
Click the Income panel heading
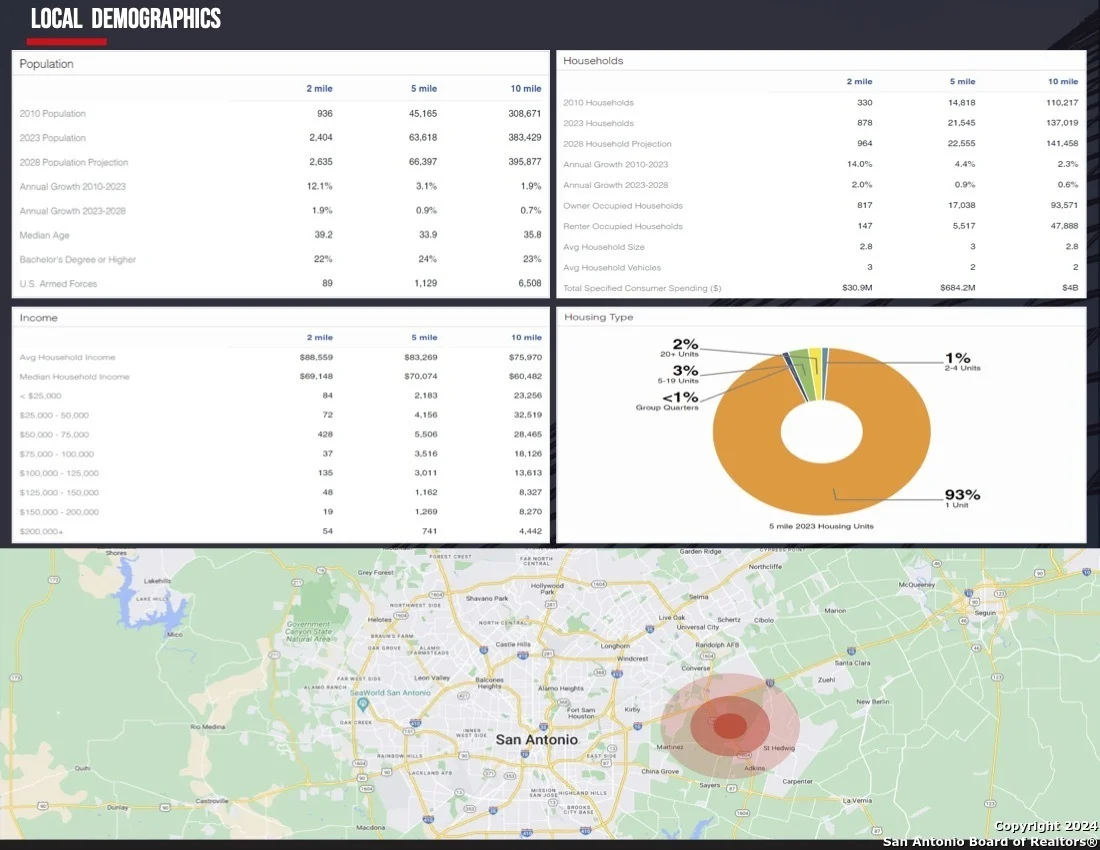pyautogui.click(x=39, y=318)
